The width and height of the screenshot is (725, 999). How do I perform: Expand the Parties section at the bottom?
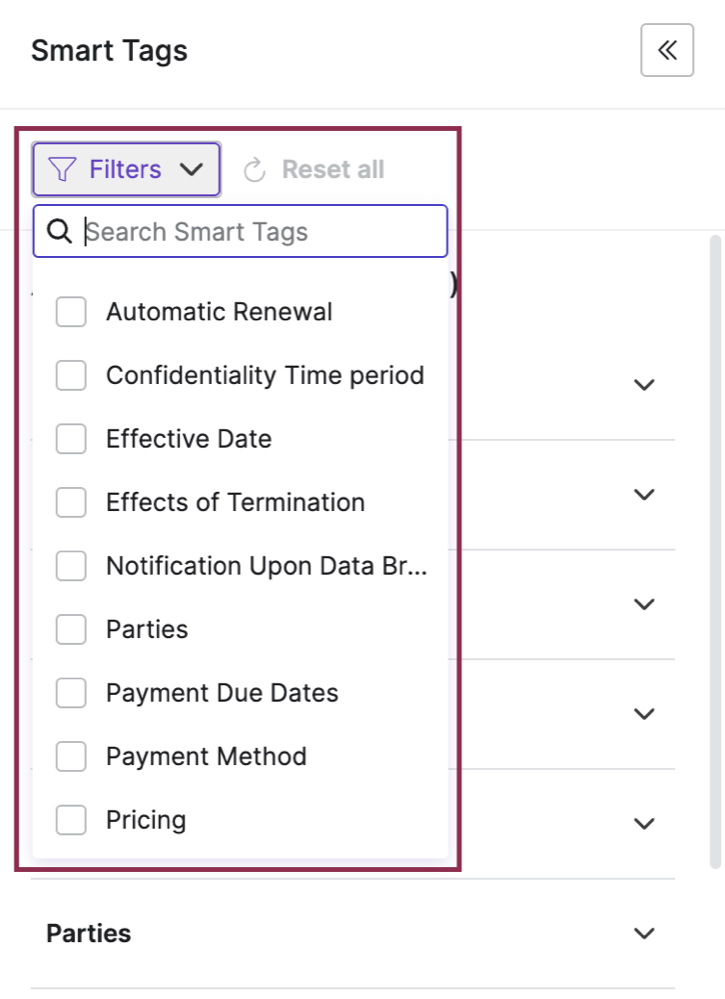pyautogui.click(x=643, y=932)
